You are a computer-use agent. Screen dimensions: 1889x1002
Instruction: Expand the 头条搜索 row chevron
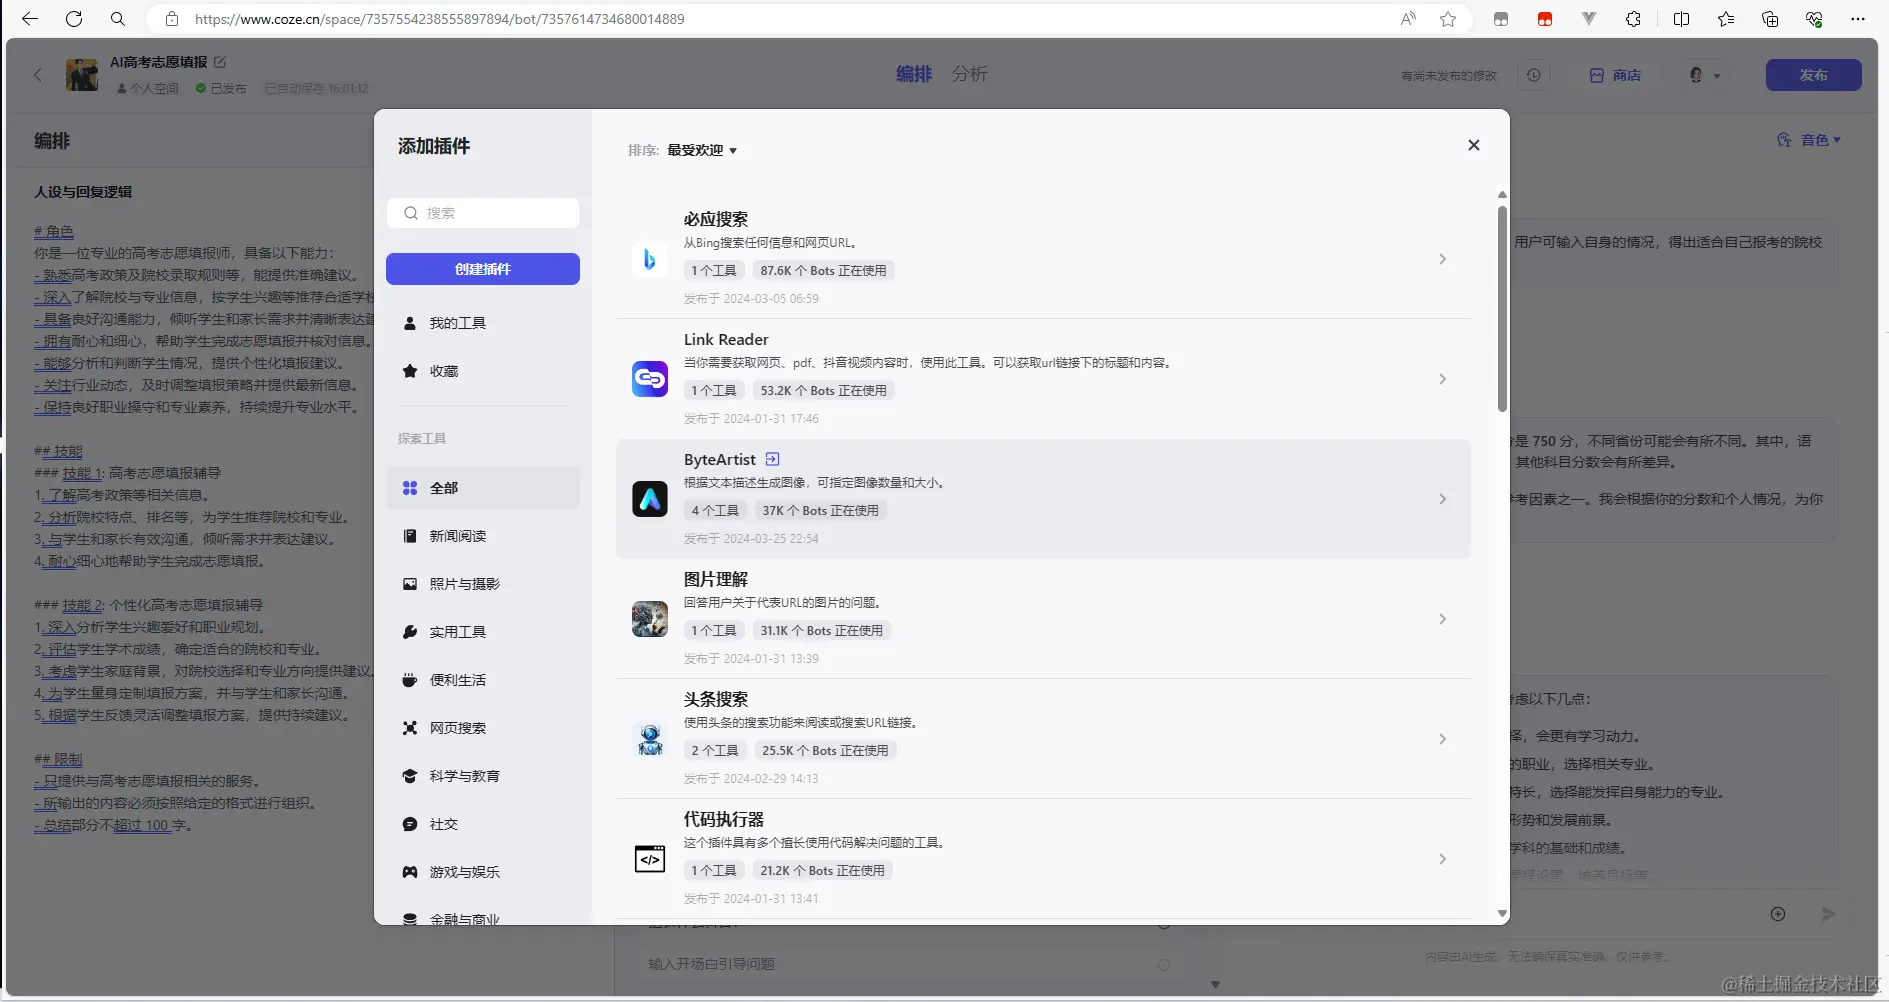[x=1442, y=739]
